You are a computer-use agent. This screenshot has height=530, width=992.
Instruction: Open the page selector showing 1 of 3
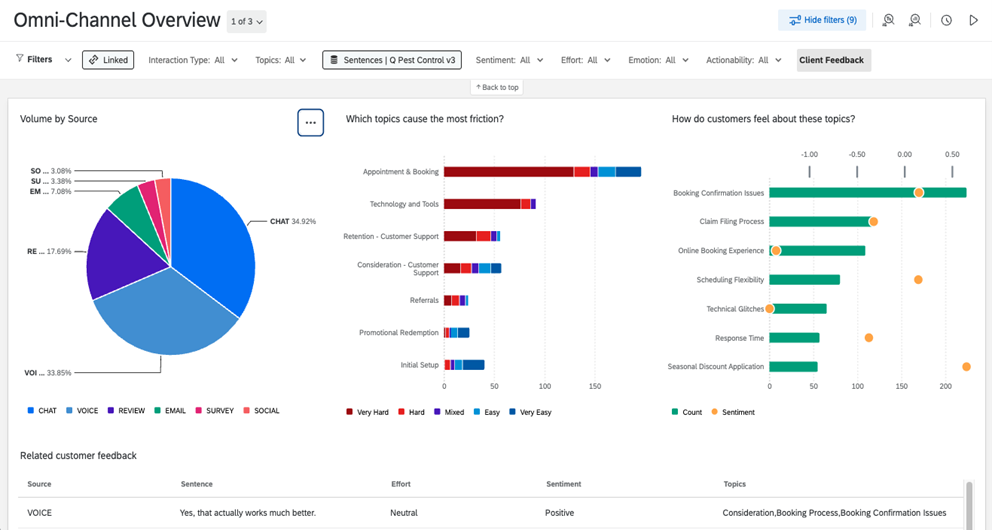[247, 21]
